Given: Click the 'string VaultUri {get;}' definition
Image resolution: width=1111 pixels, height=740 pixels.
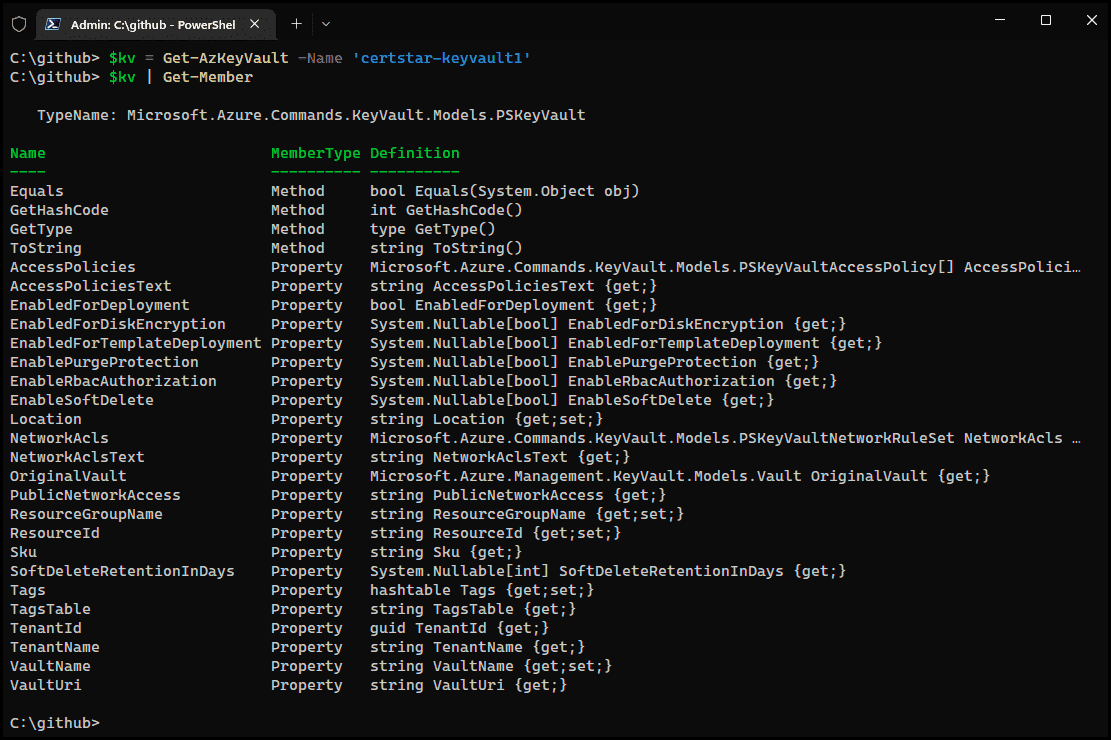Looking at the screenshot, I should (x=468, y=685).
